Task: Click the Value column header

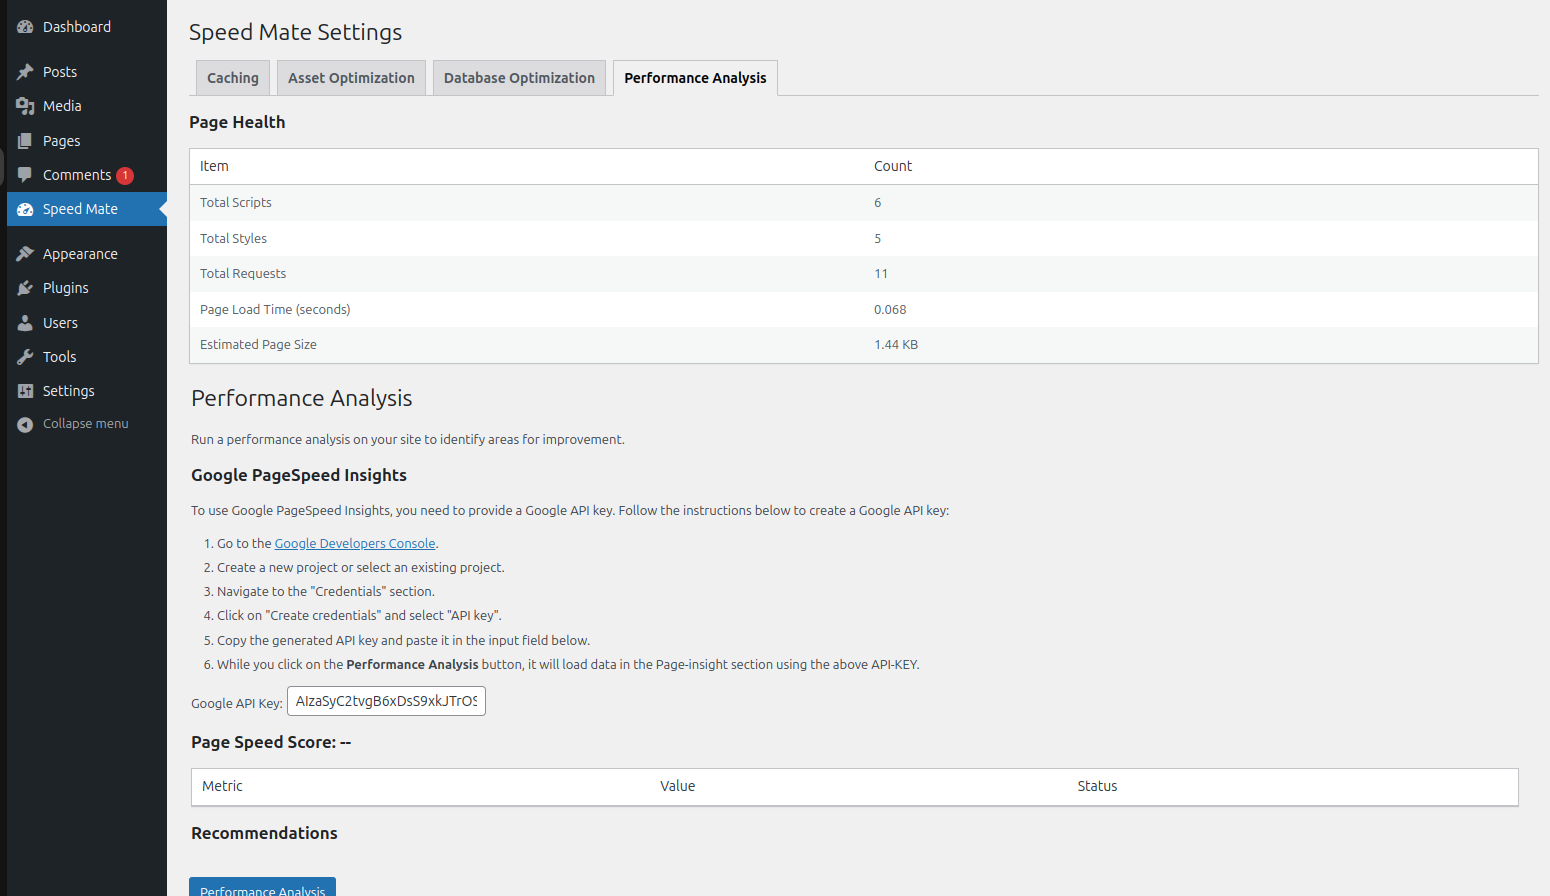Action: [x=677, y=786]
